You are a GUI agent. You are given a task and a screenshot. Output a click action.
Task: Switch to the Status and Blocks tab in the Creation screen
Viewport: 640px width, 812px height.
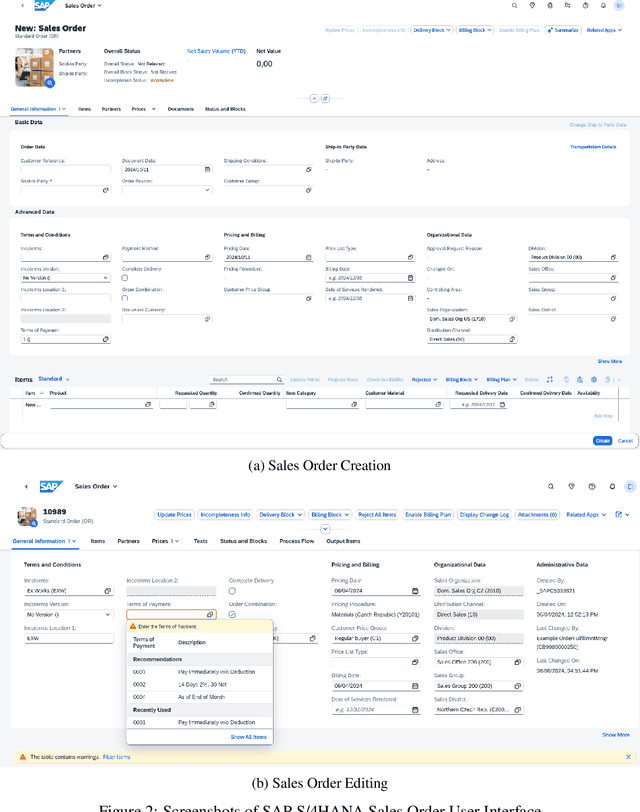click(225, 109)
